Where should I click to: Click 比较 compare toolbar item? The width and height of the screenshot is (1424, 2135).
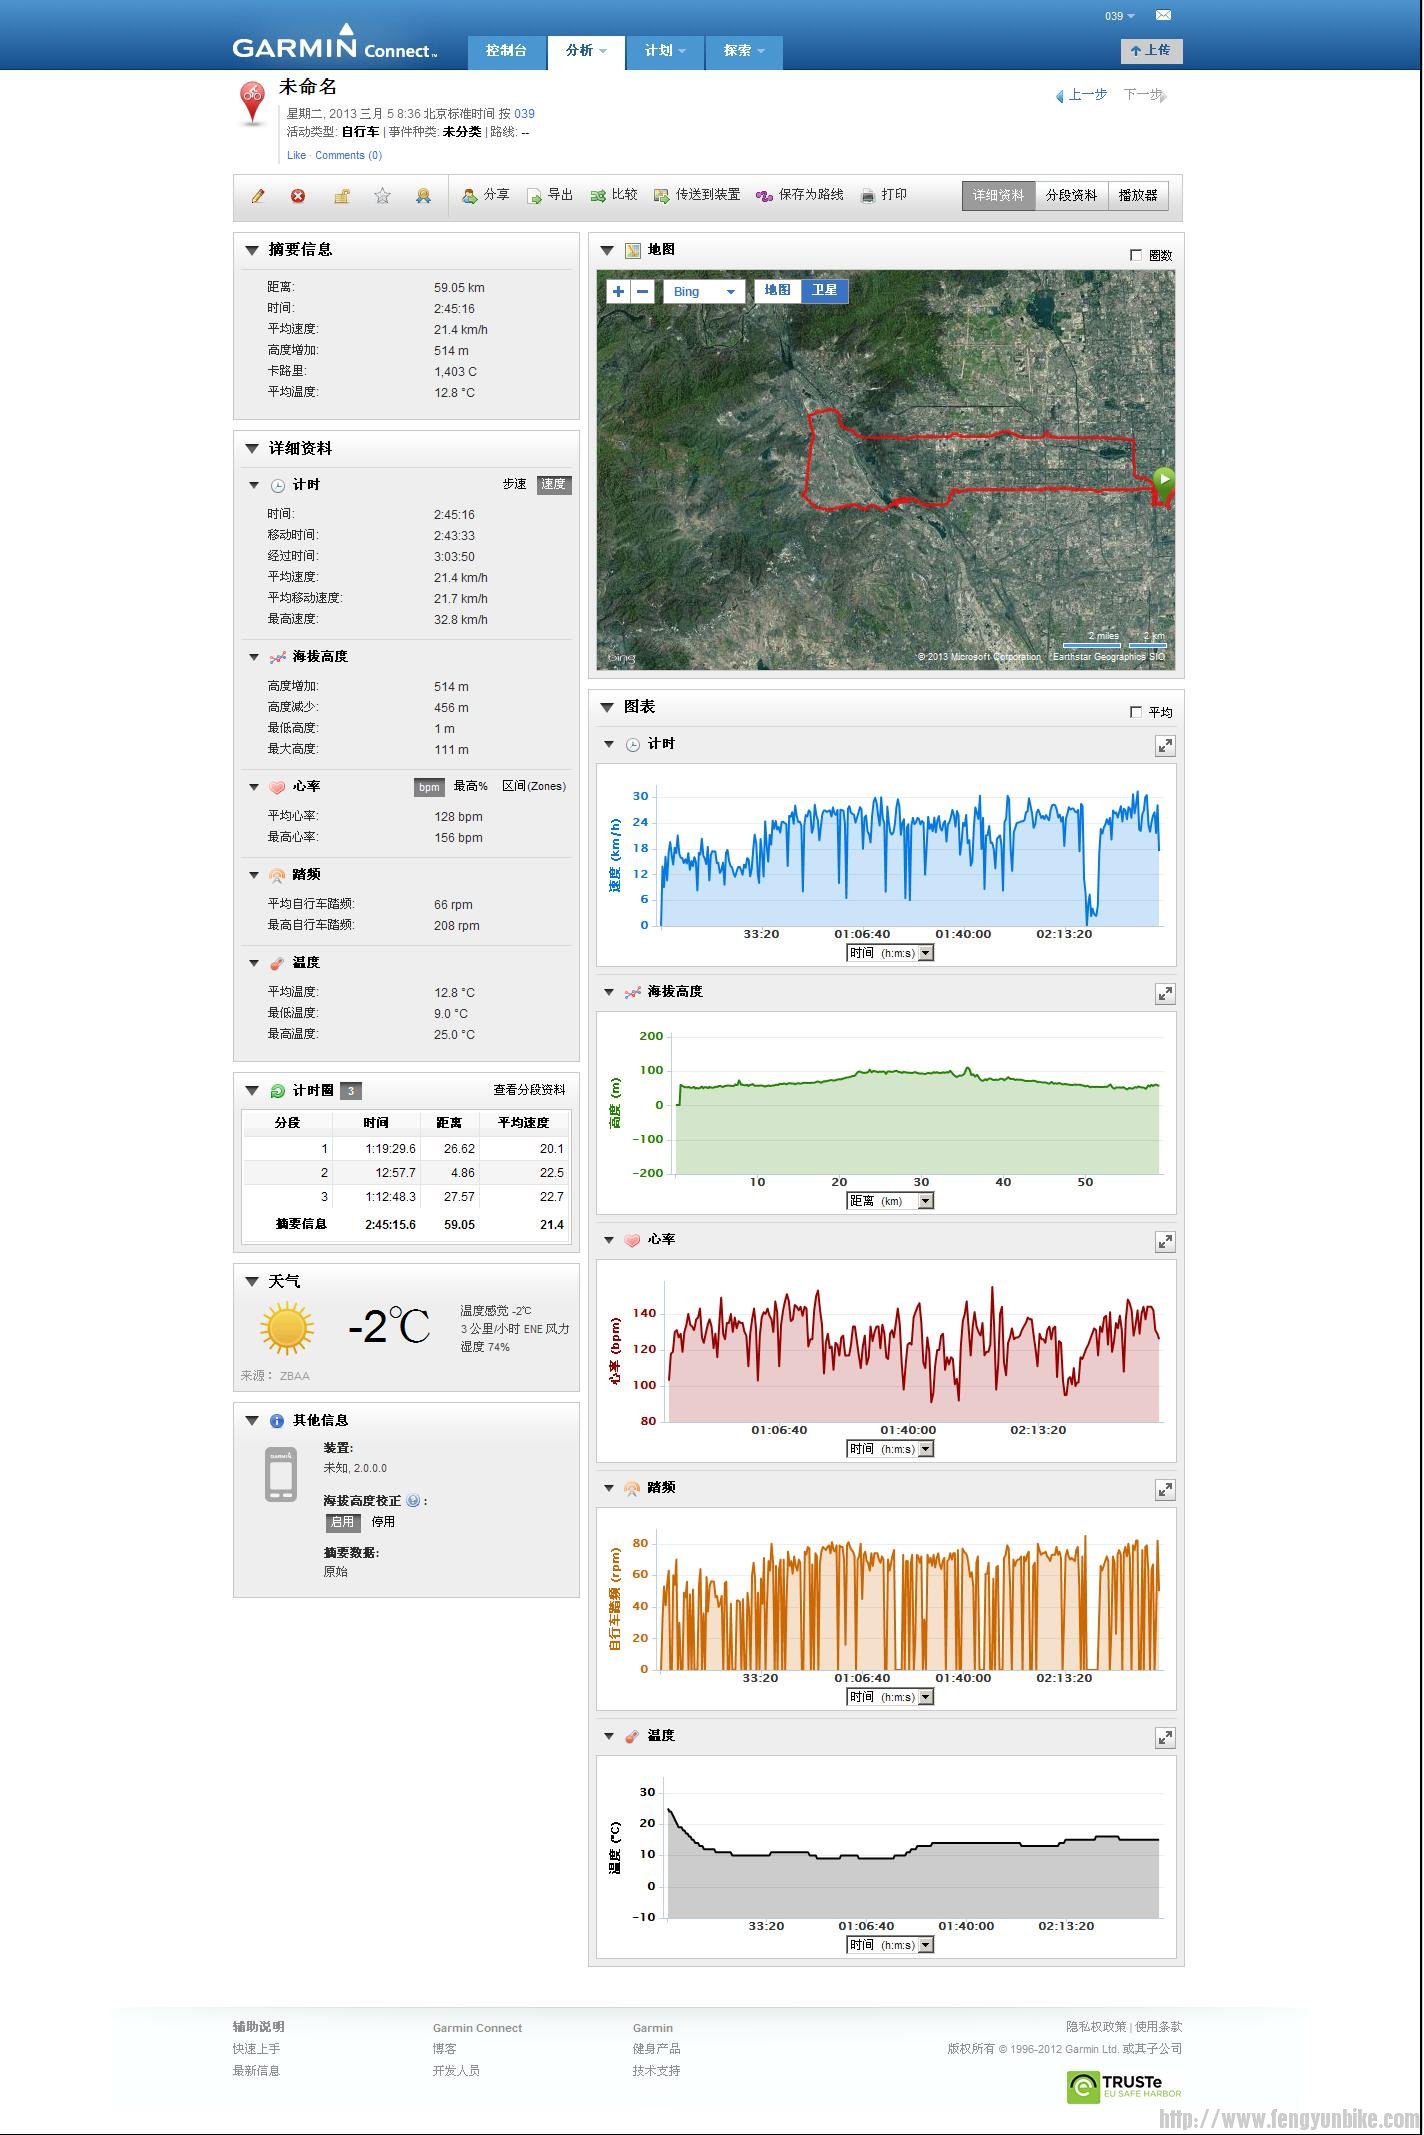pyautogui.click(x=614, y=195)
